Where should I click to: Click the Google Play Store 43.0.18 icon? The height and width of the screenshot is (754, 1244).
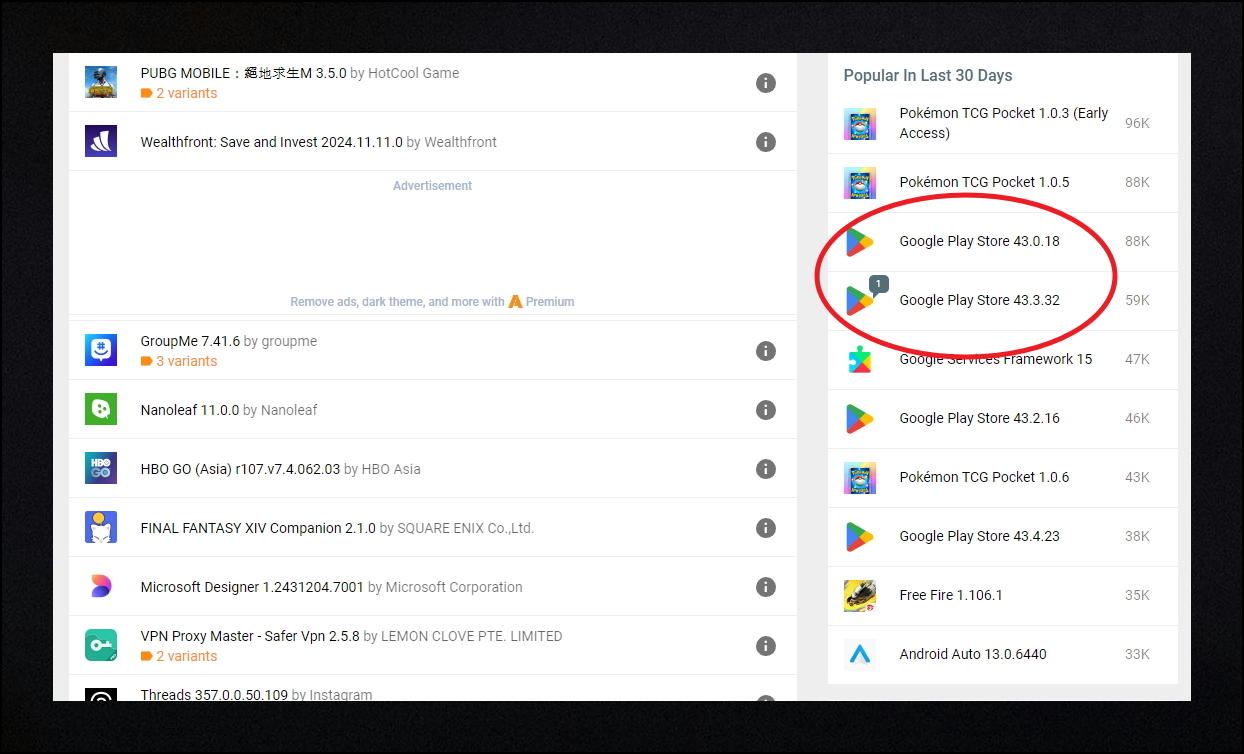860,242
